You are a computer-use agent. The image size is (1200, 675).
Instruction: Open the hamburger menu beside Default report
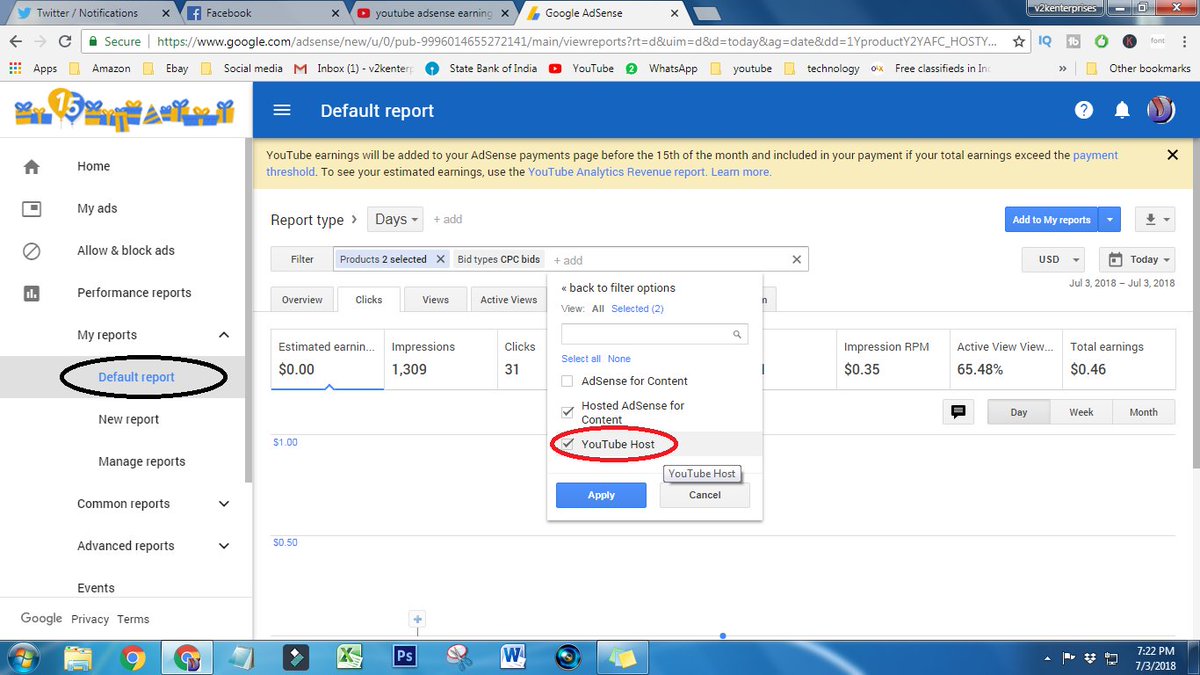click(282, 110)
